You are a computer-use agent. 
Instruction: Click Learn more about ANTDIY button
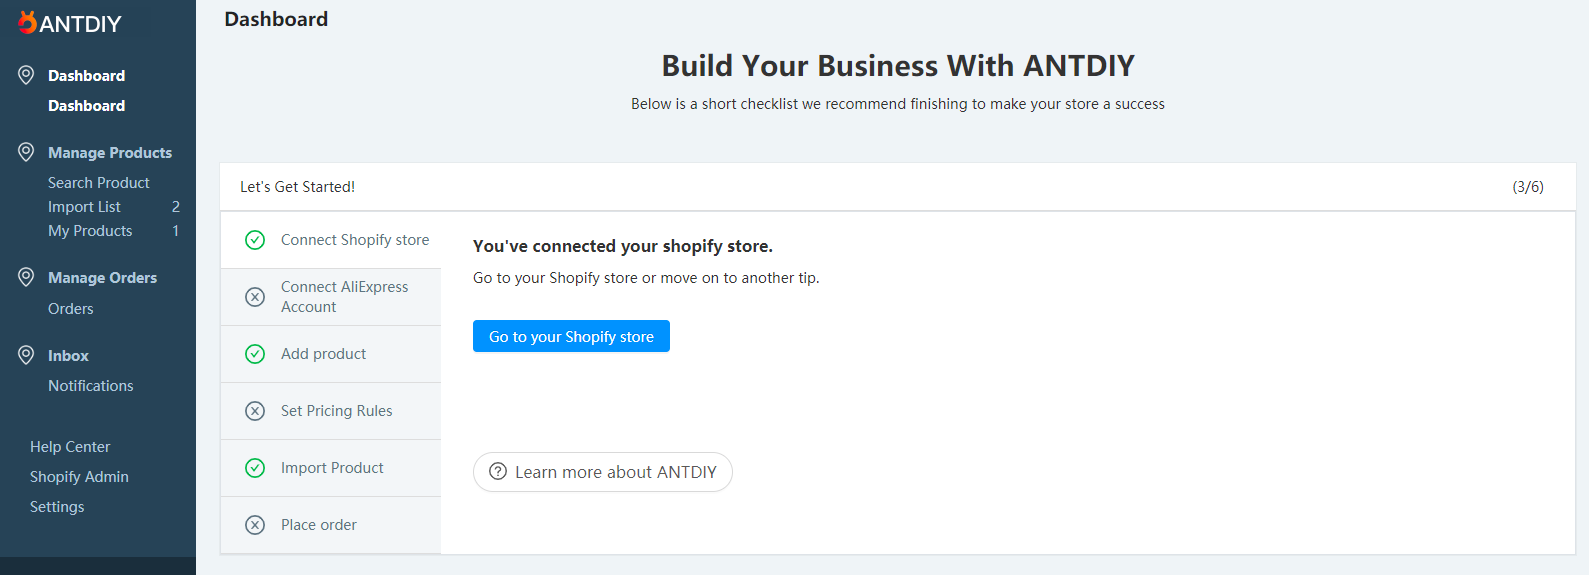603,472
